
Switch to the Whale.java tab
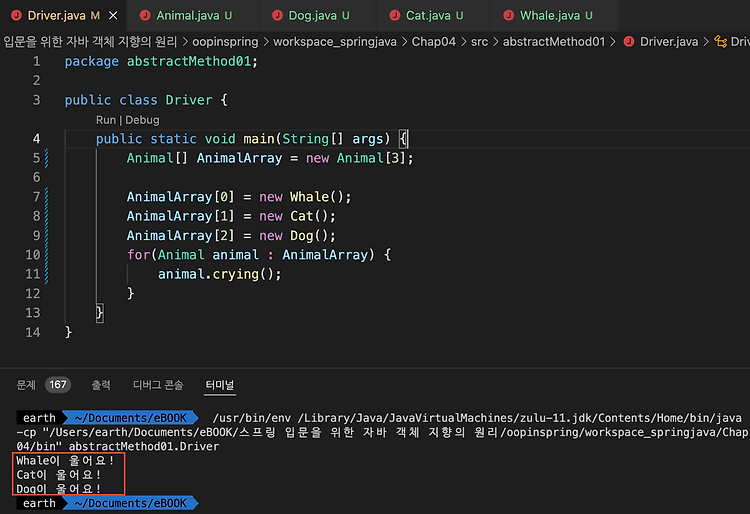point(555,16)
